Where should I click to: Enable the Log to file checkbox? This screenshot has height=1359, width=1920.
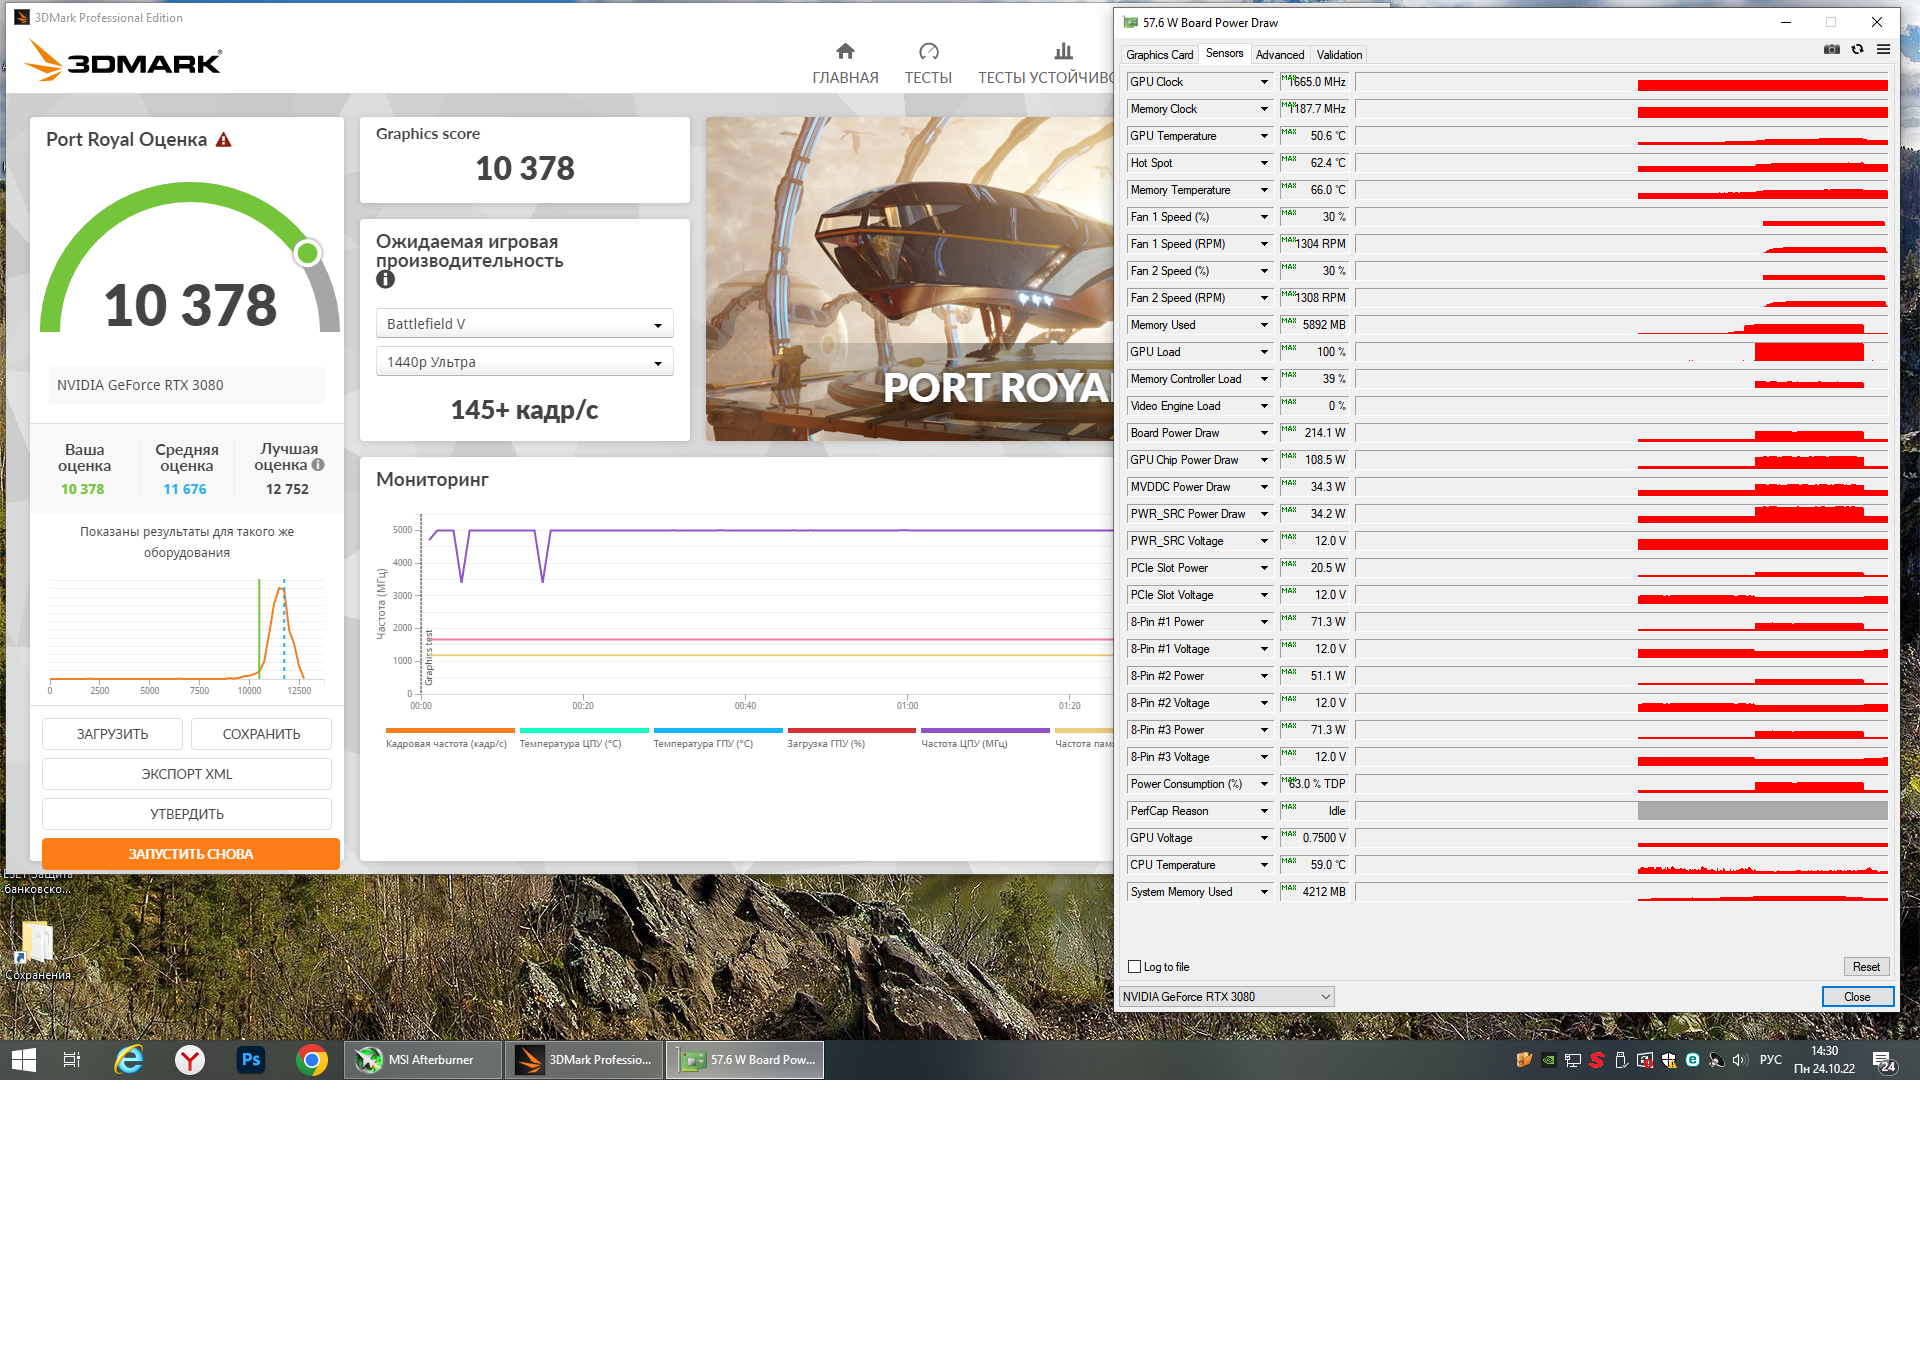click(1134, 966)
